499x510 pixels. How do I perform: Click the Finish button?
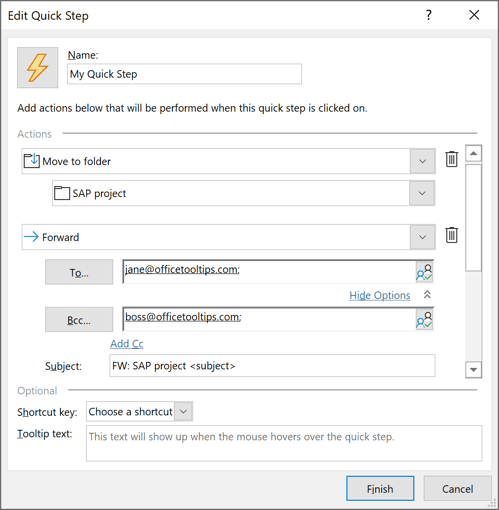click(380, 488)
